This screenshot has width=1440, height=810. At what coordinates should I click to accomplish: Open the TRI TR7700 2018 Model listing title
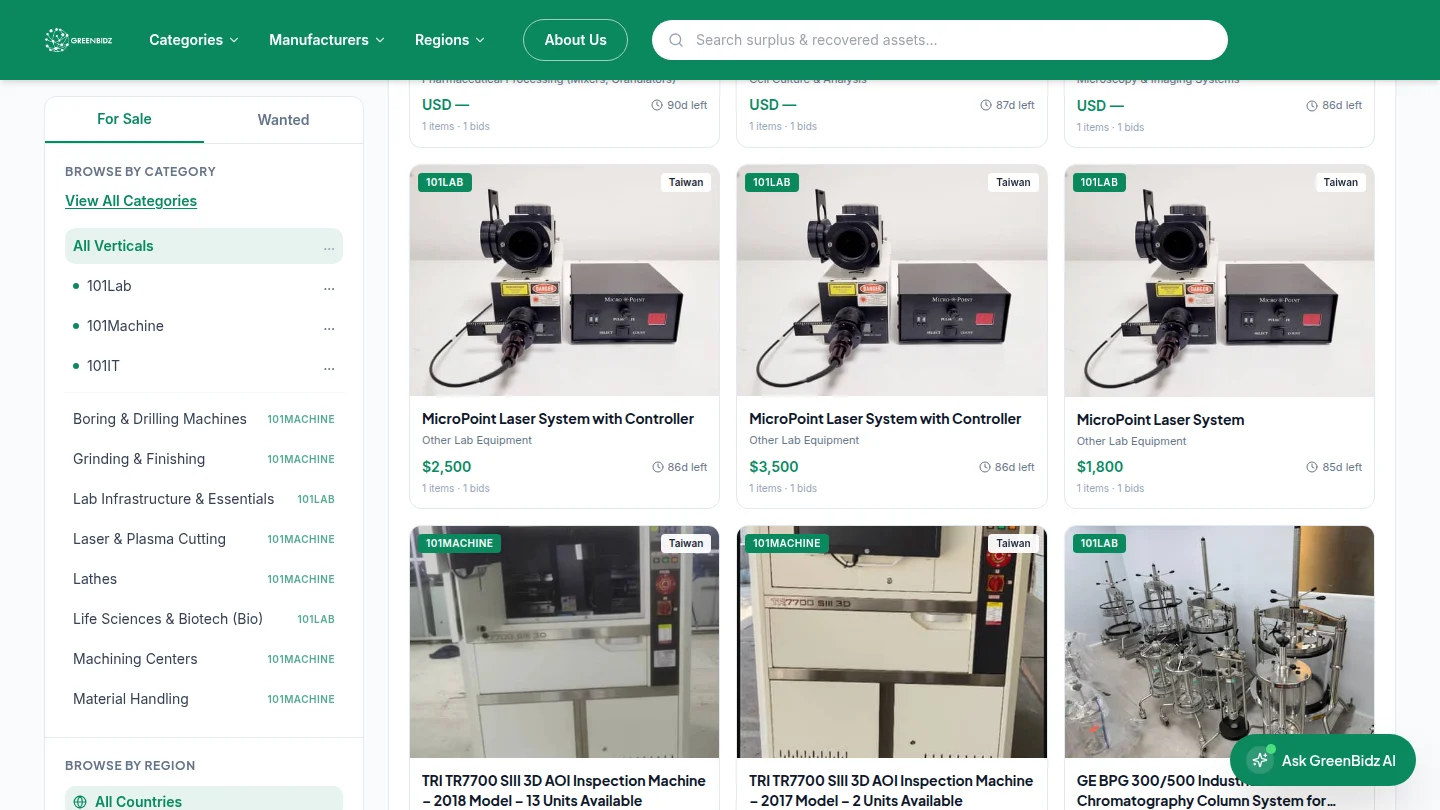coord(564,790)
